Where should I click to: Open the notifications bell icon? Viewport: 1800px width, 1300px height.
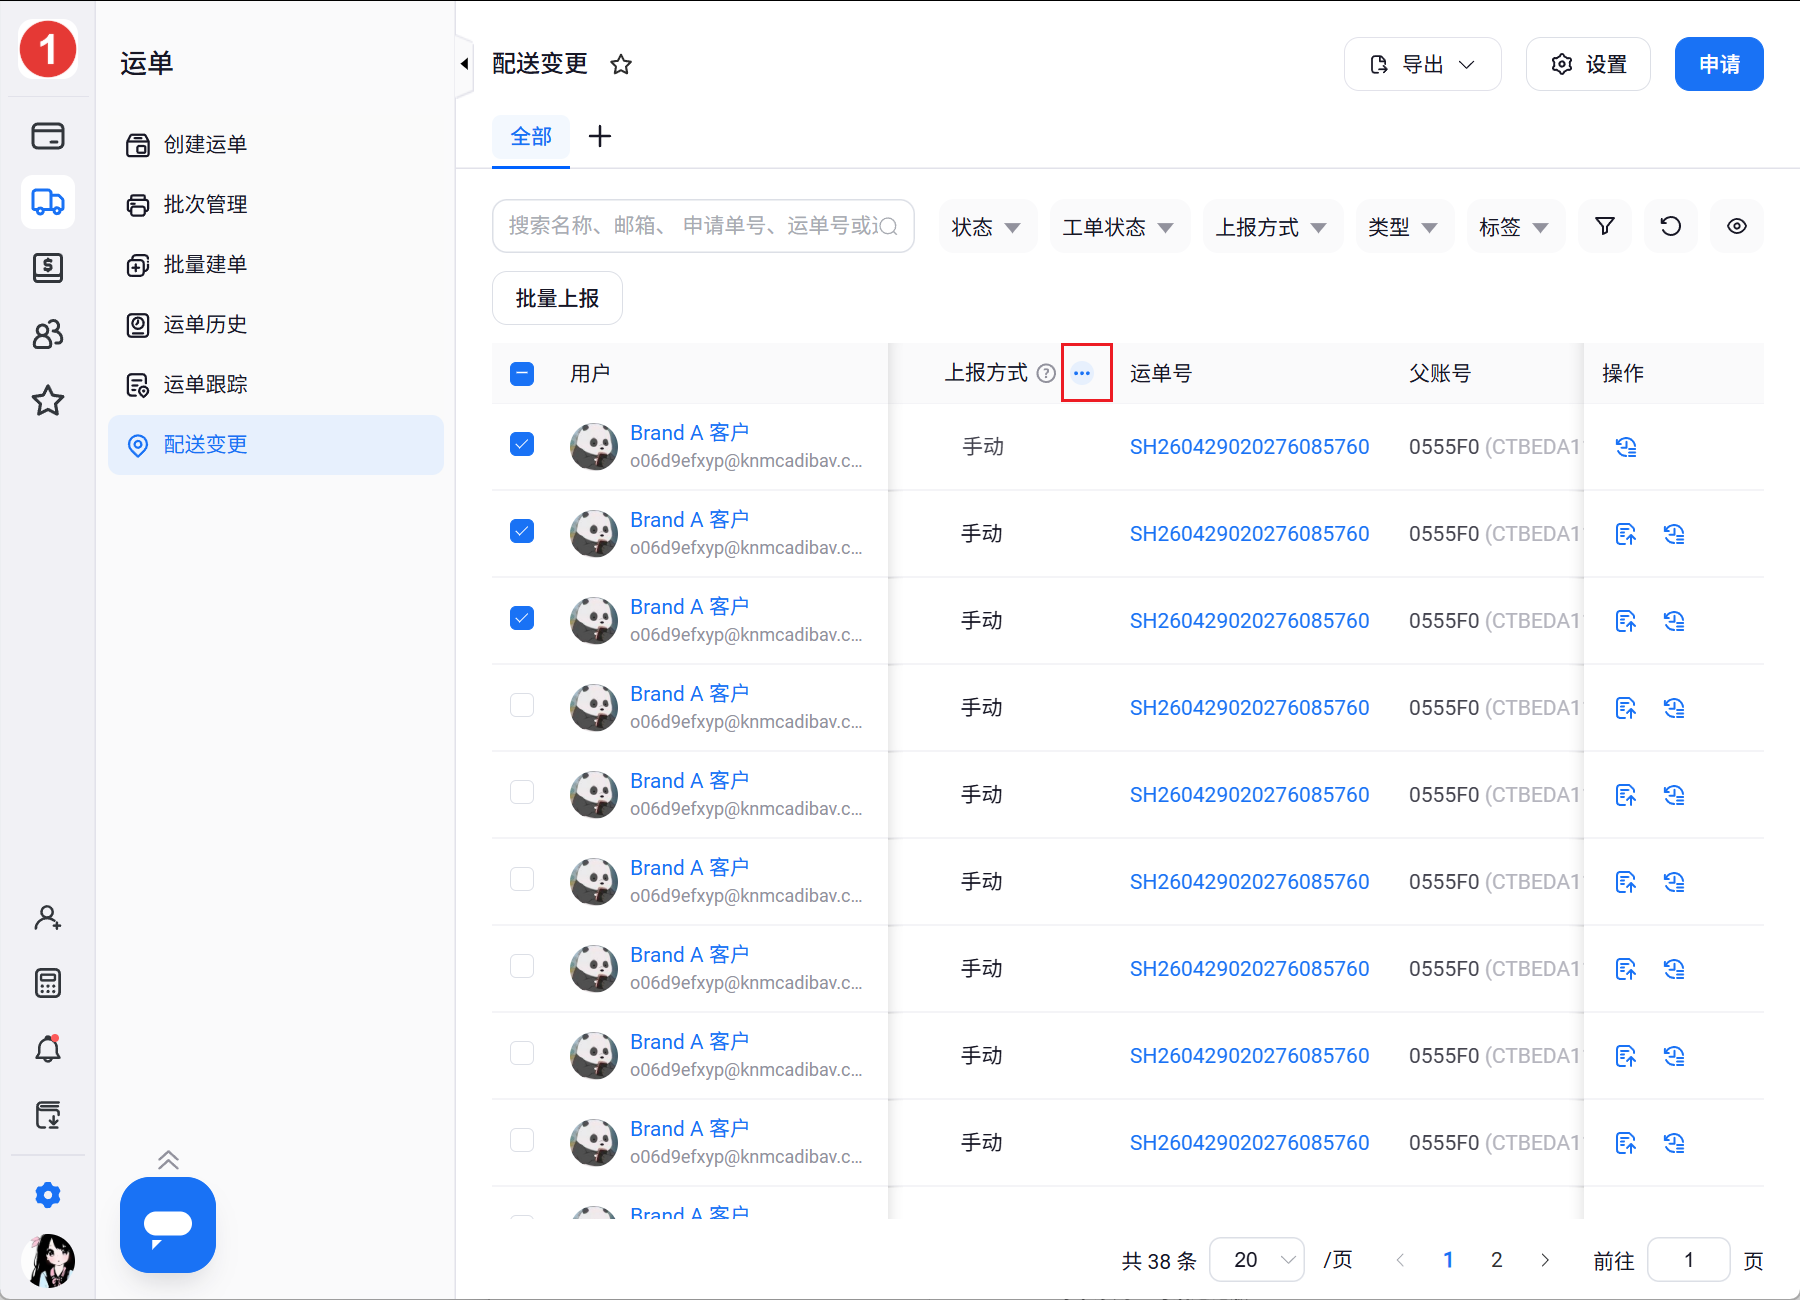[x=48, y=1049]
